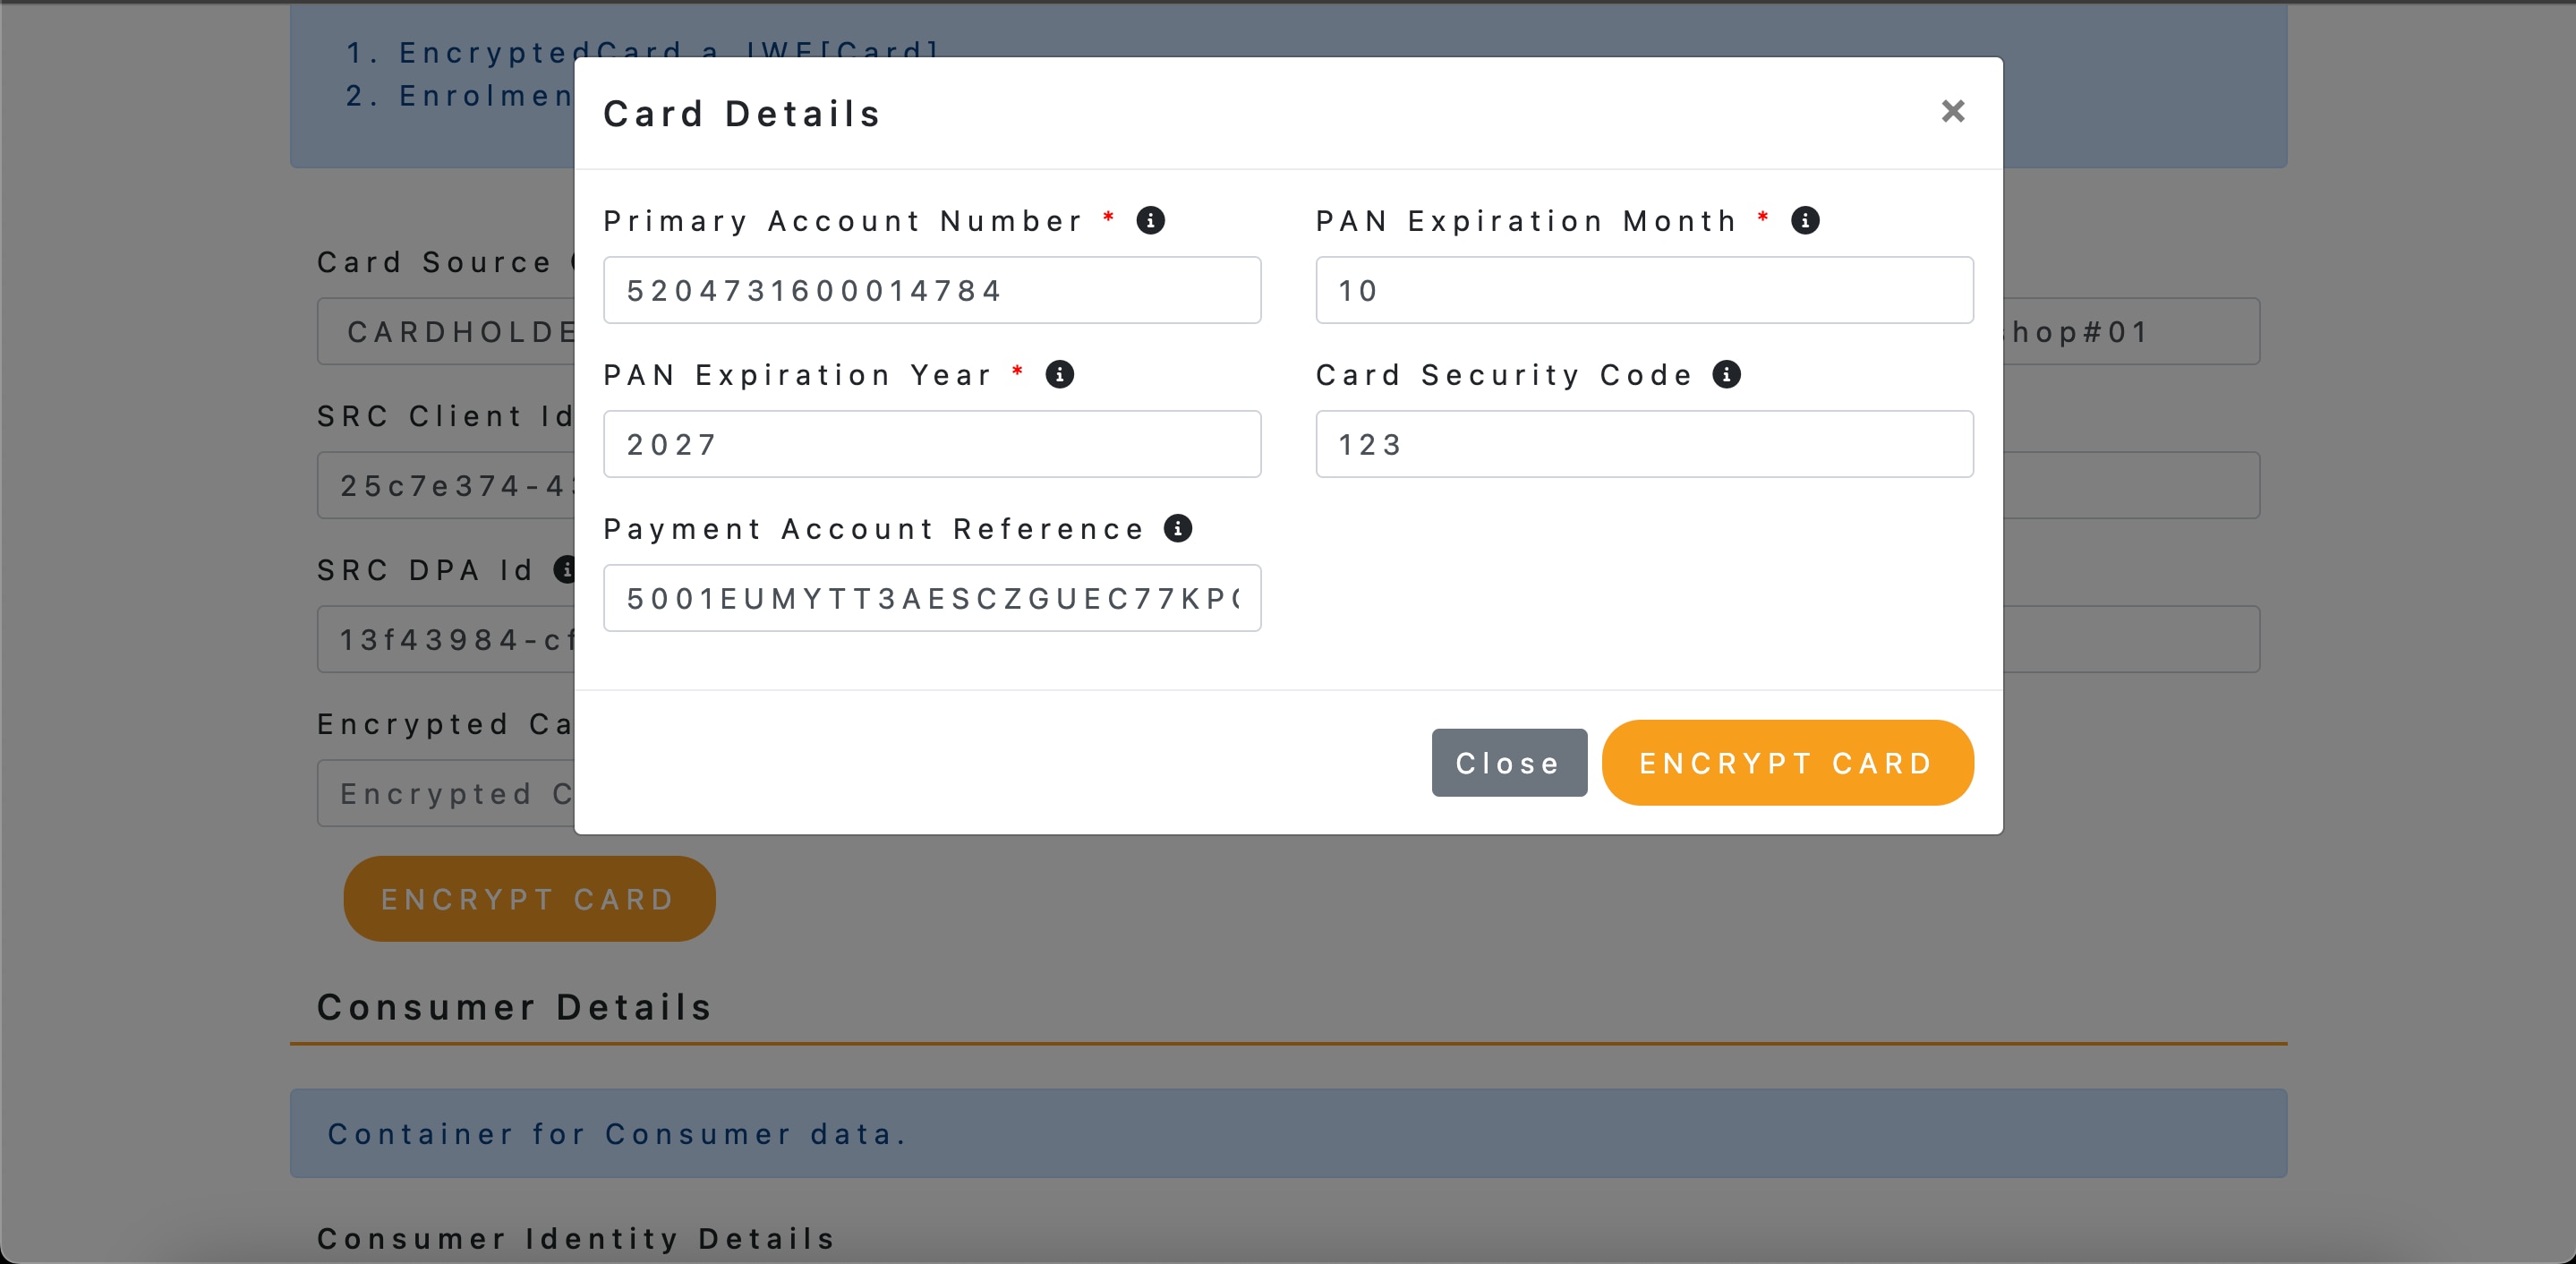
Task: Click inside the PAN Expiration Month field
Action: 1643,290
